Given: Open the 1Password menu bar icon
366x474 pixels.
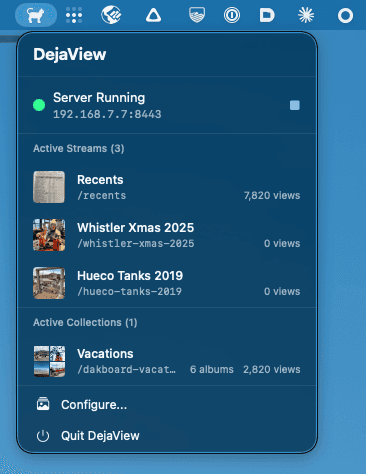Looking at the screenshot, I should coord(232,15).
